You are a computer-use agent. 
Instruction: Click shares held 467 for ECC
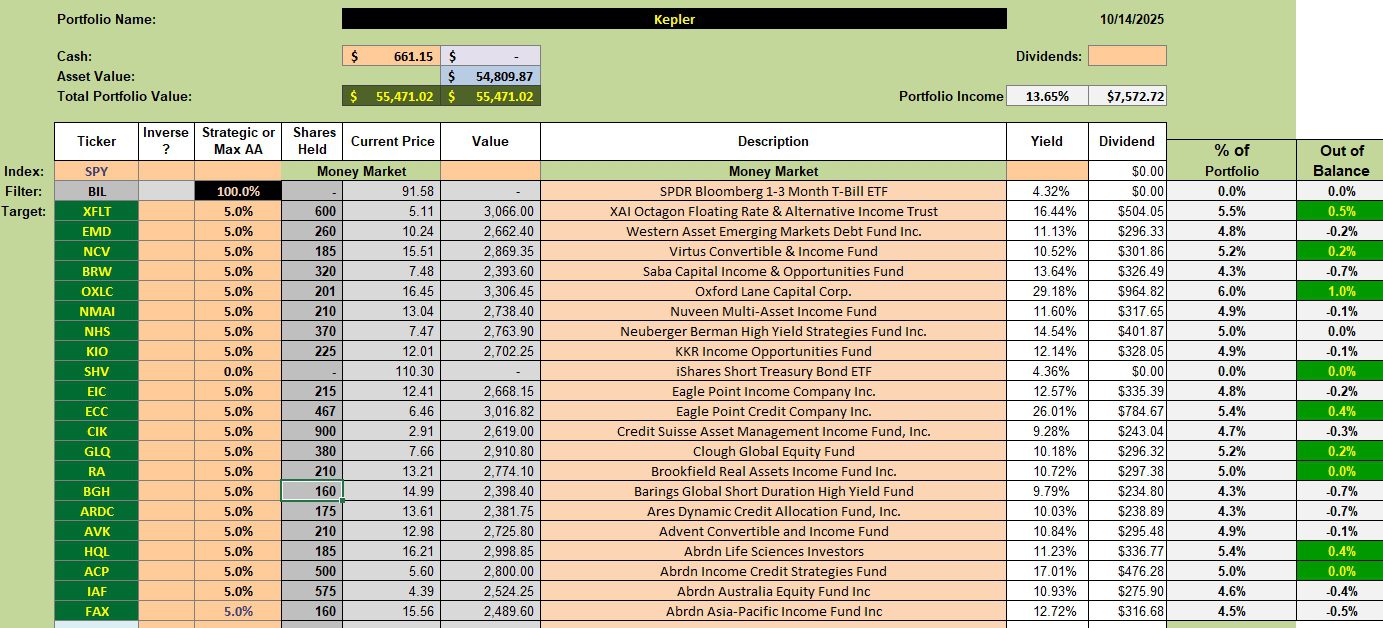pos(311,411)
